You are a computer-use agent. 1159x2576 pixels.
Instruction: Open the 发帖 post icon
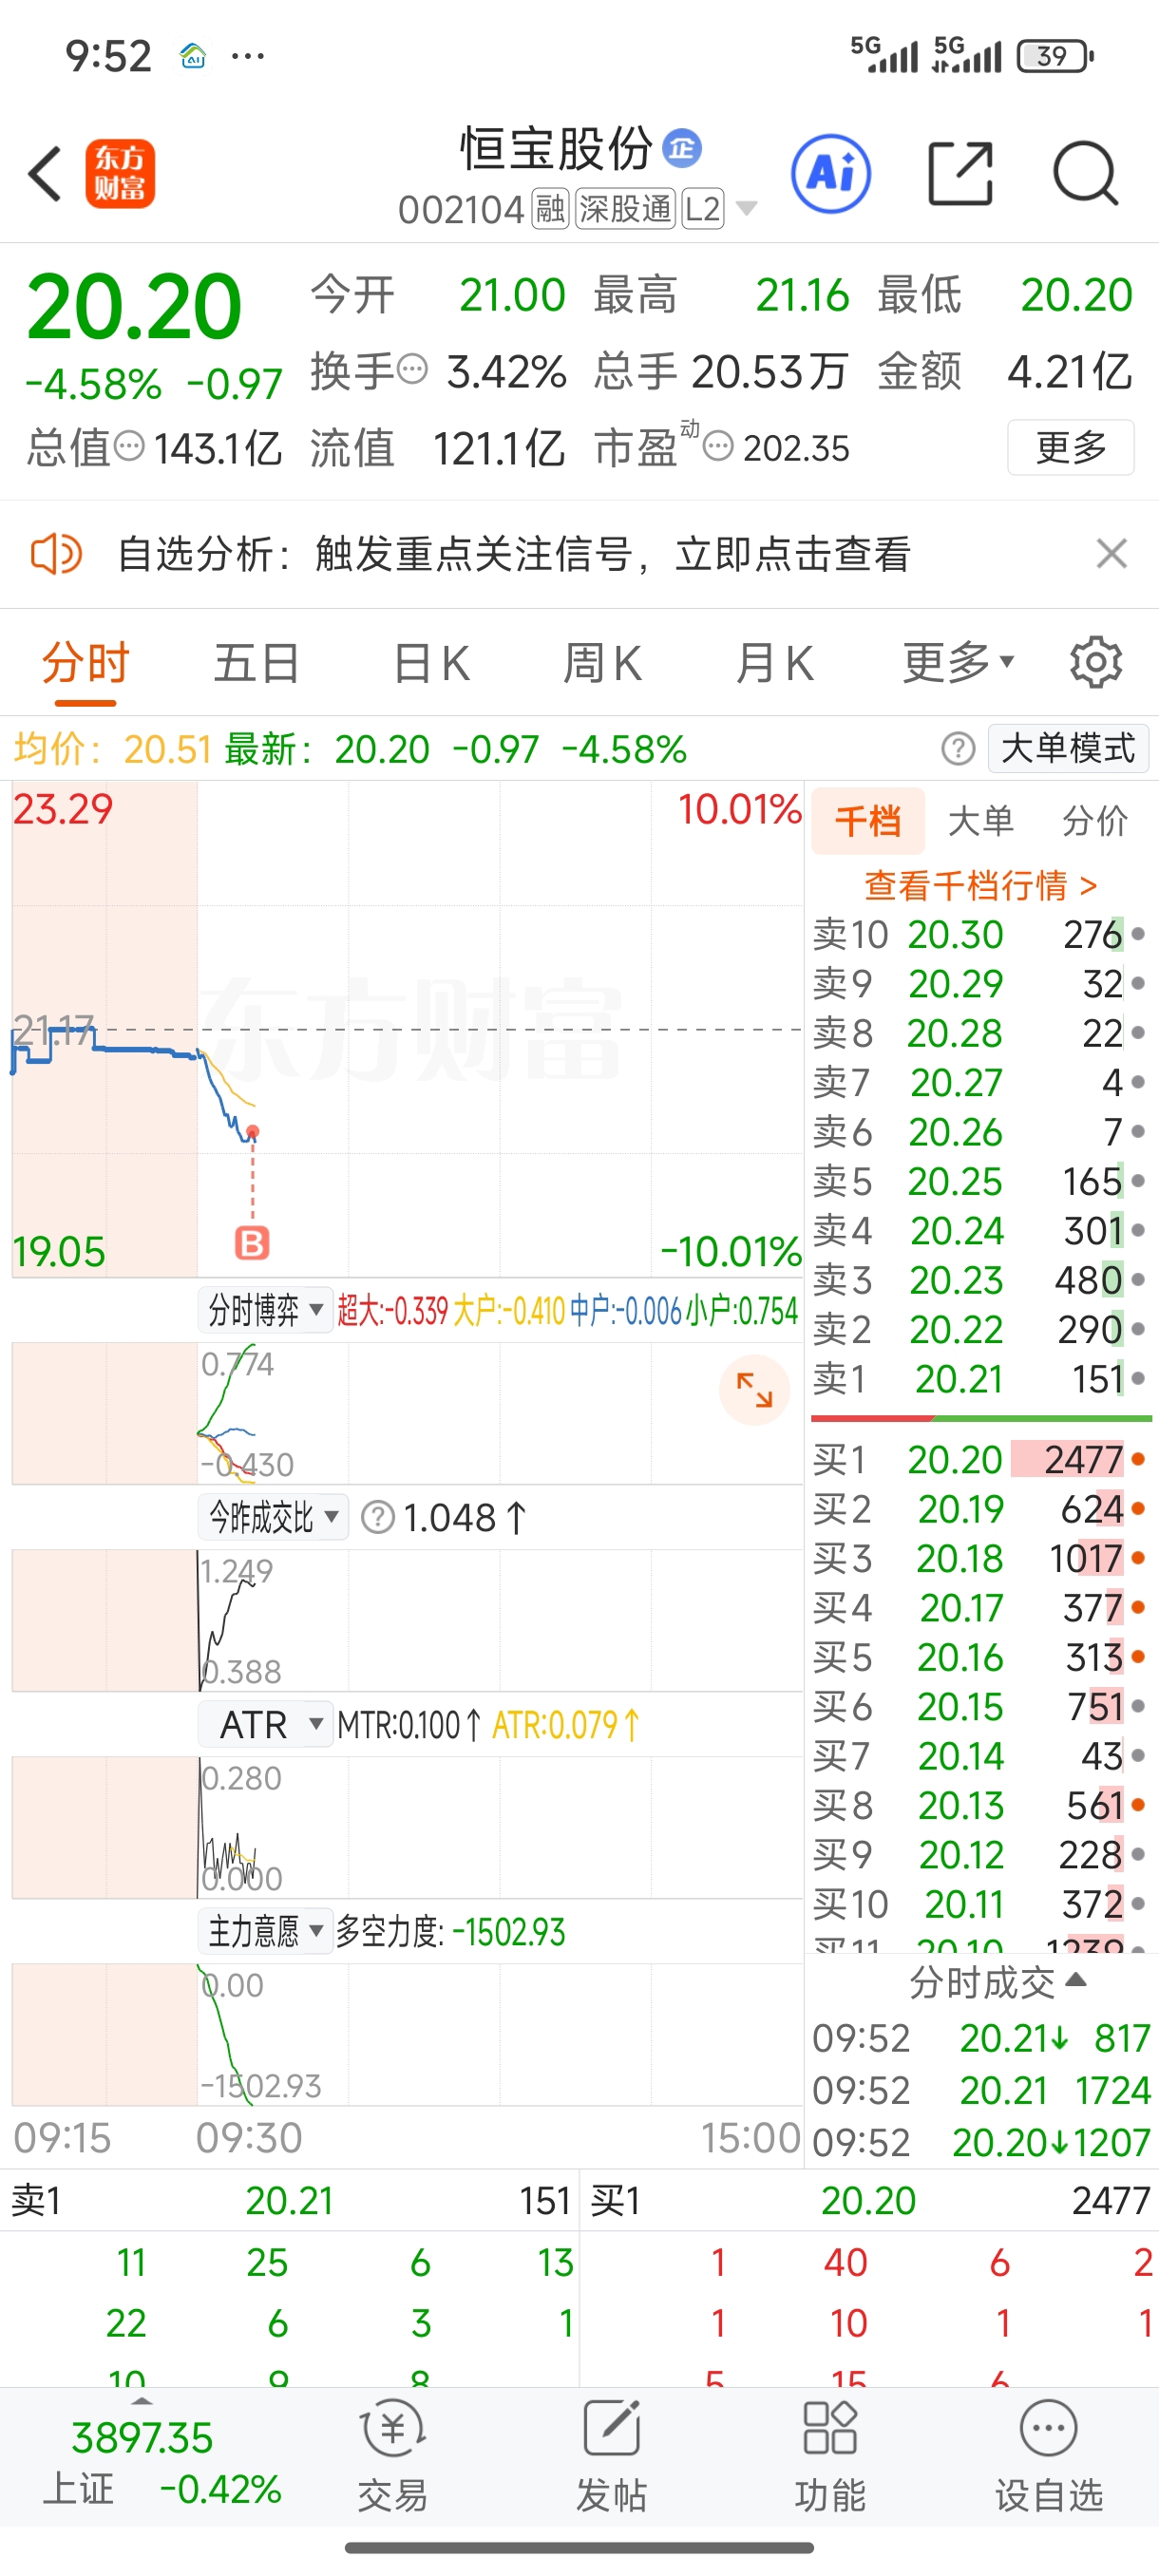tap(611, 2454)
